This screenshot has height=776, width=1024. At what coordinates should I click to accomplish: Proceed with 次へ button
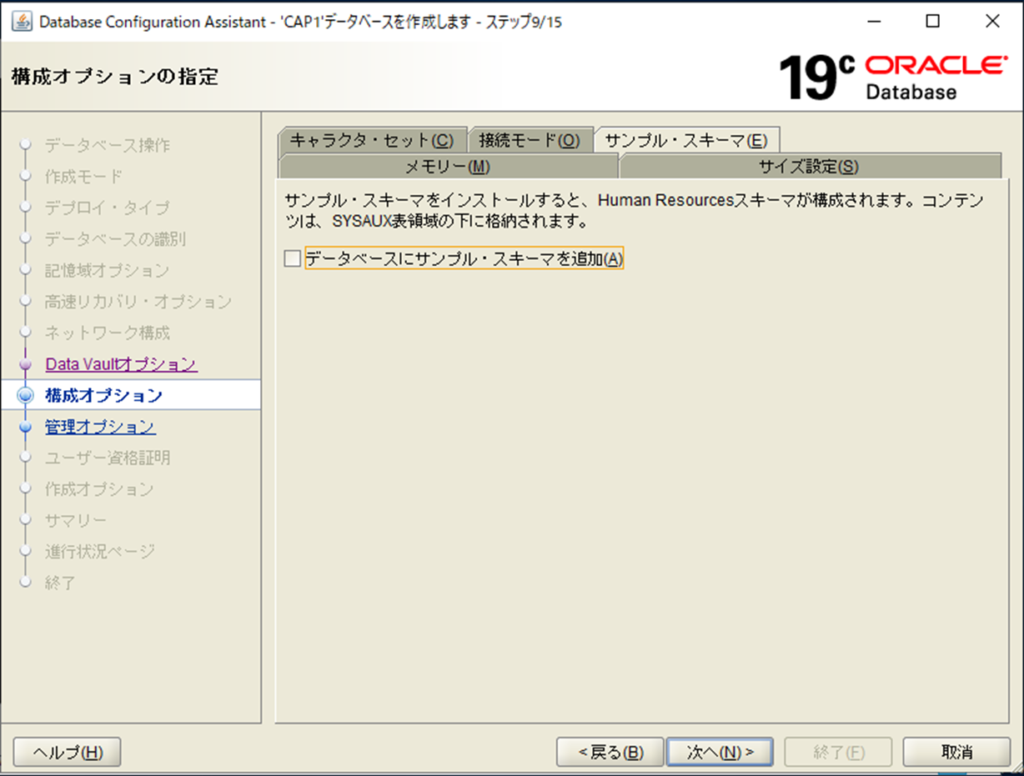click(720, 752)
